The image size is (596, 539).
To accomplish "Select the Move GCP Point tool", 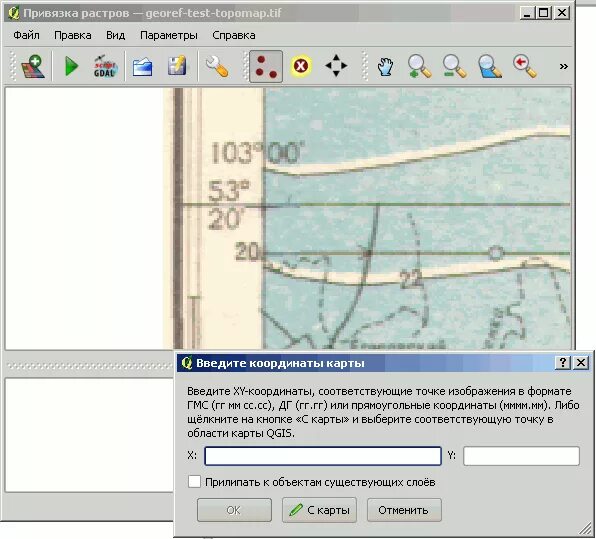I will pos(336,66).
